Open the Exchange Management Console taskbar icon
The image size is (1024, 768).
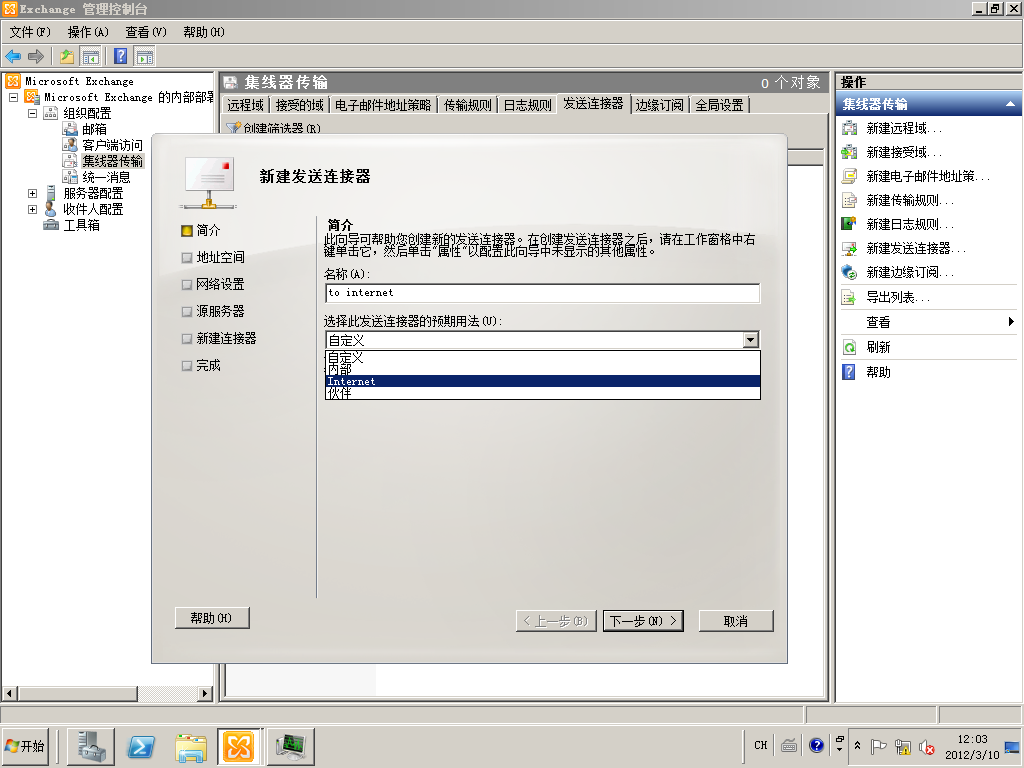point(238,746)
